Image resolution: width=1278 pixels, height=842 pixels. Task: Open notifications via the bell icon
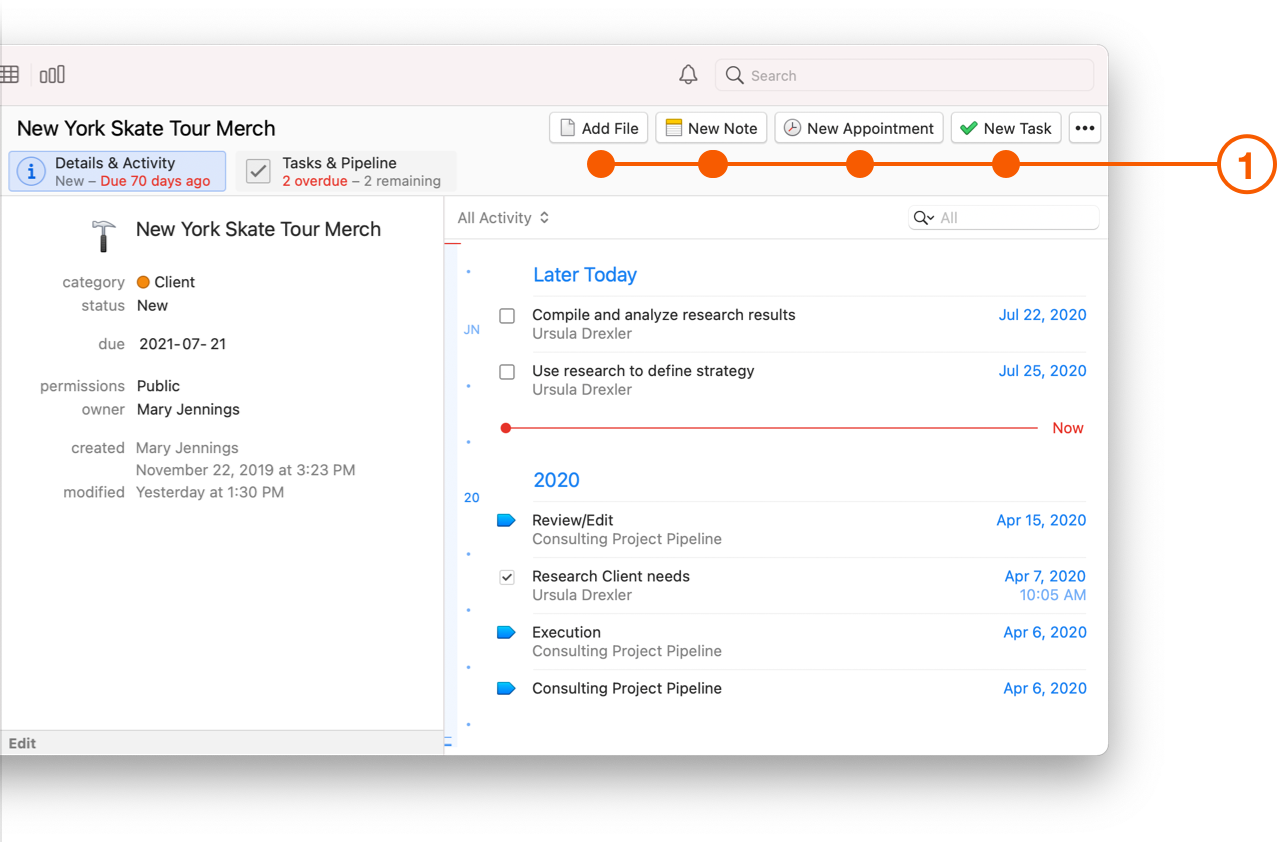click(688, 74)
